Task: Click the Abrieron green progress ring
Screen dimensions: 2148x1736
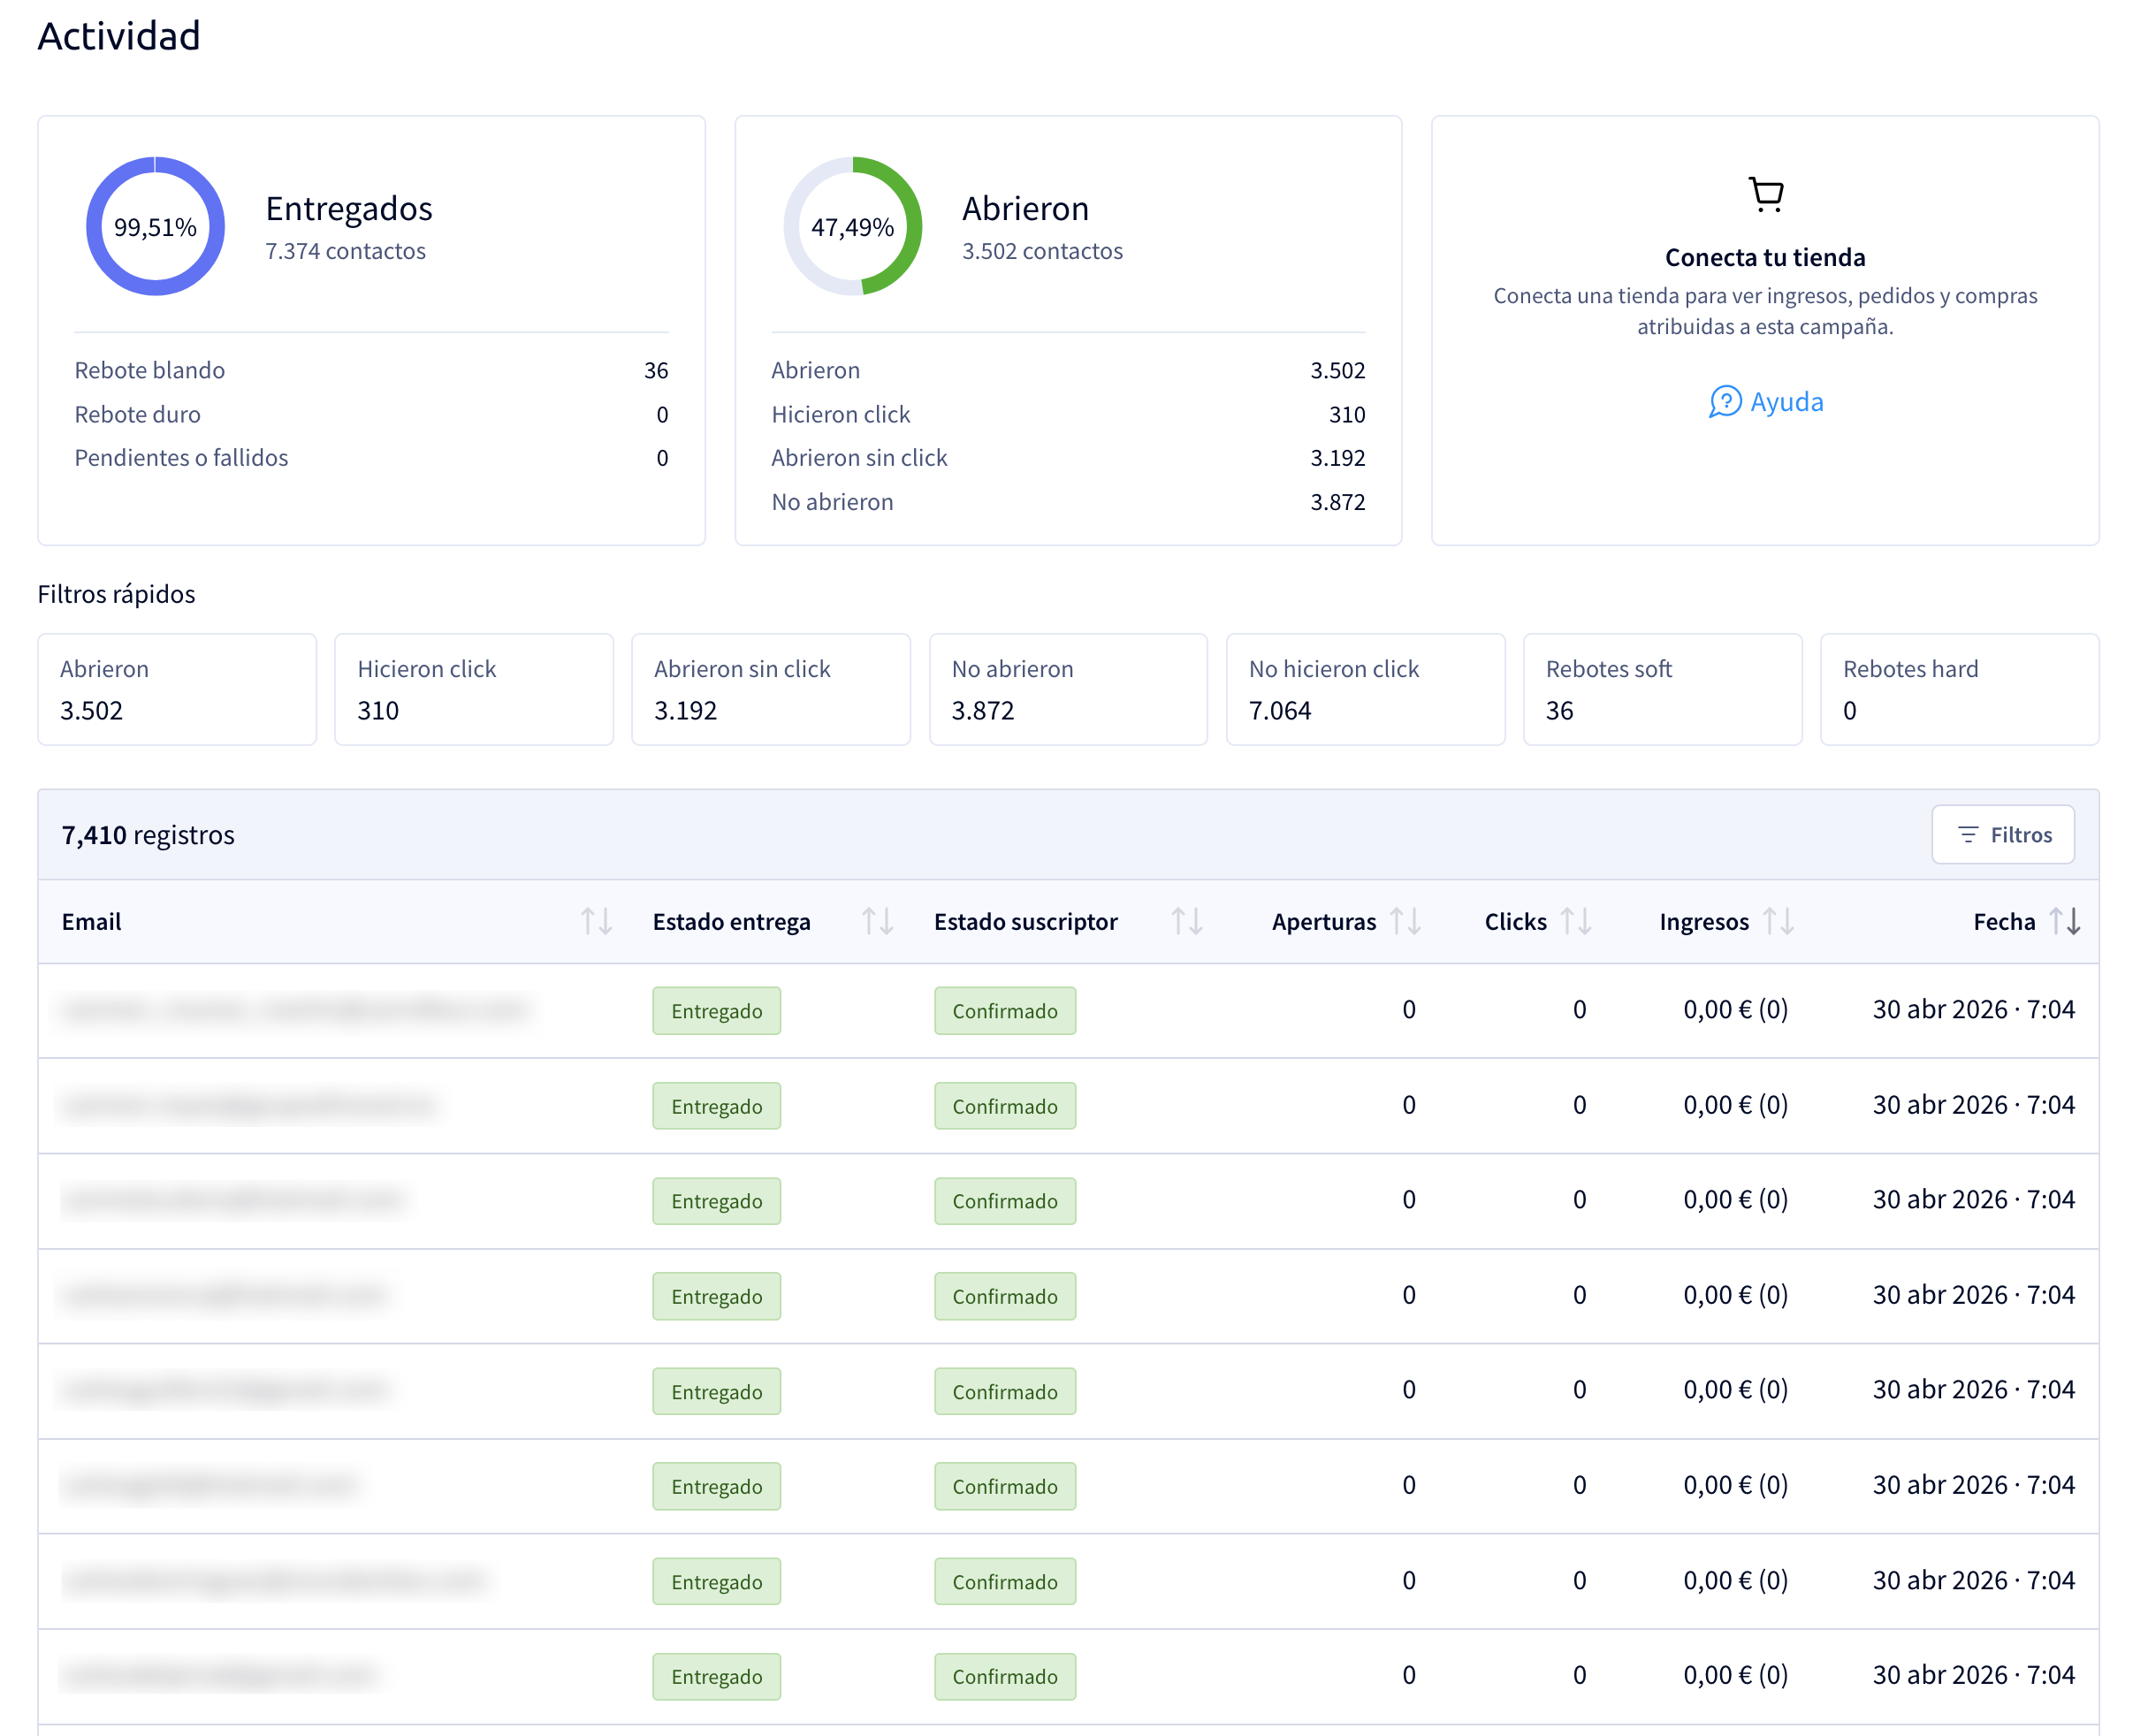Action: (852, 226)
